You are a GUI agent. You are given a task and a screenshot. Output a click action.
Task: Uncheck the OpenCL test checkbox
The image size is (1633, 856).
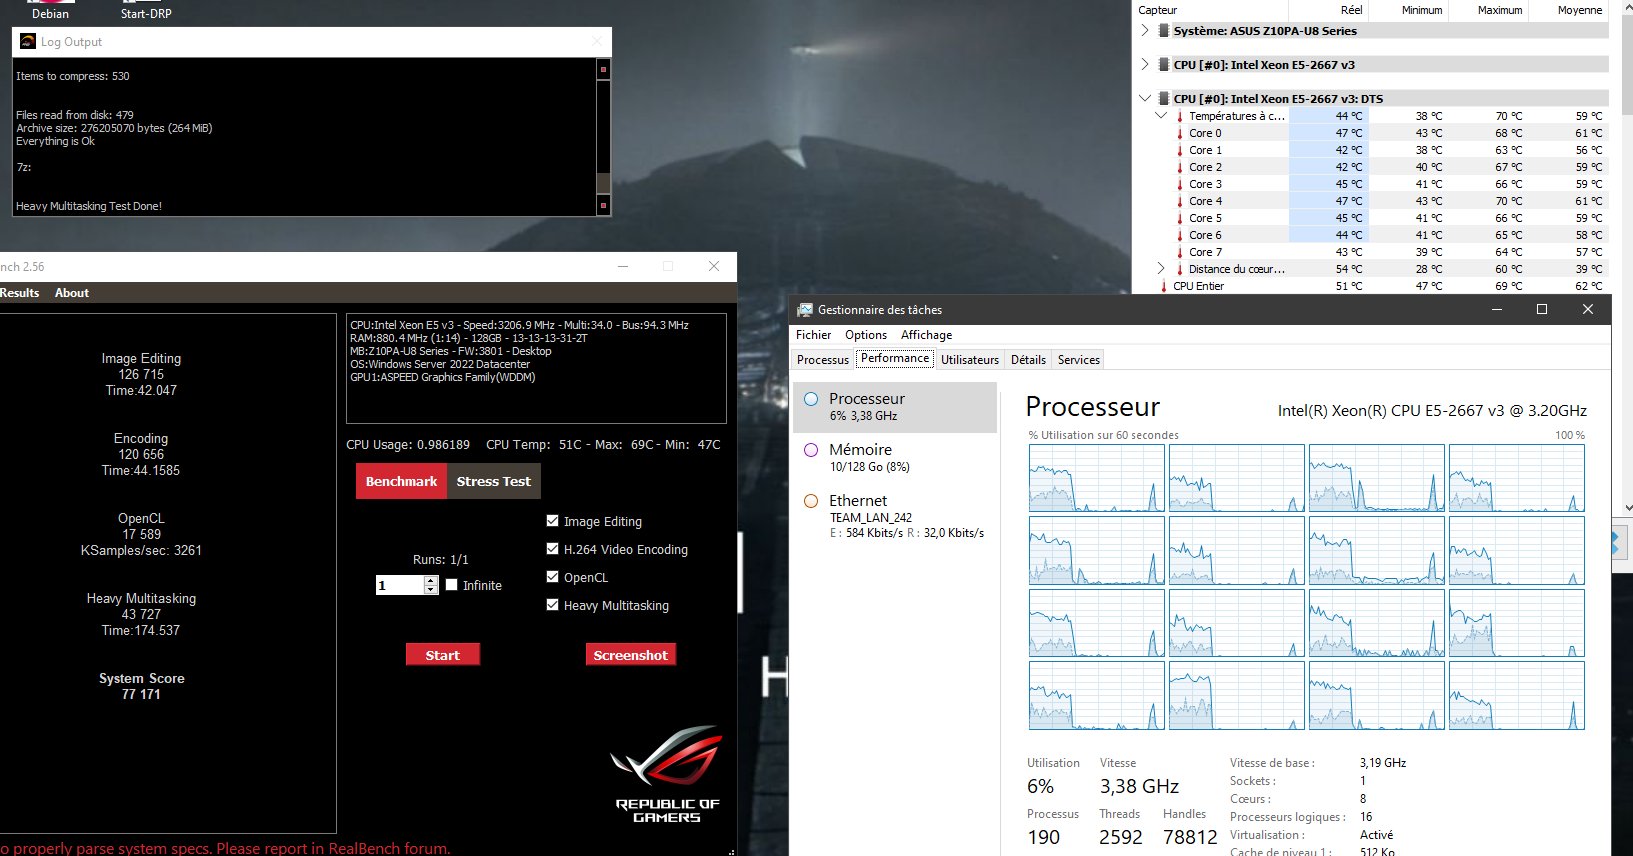click(553, 577)
